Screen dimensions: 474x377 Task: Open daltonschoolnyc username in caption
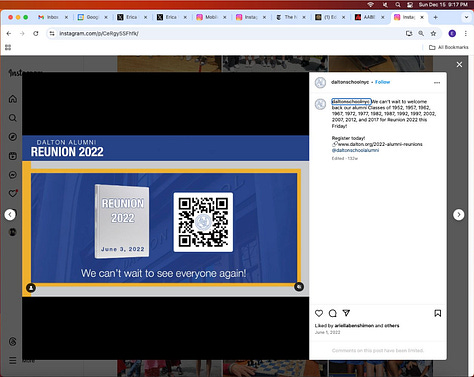[351, 101]
